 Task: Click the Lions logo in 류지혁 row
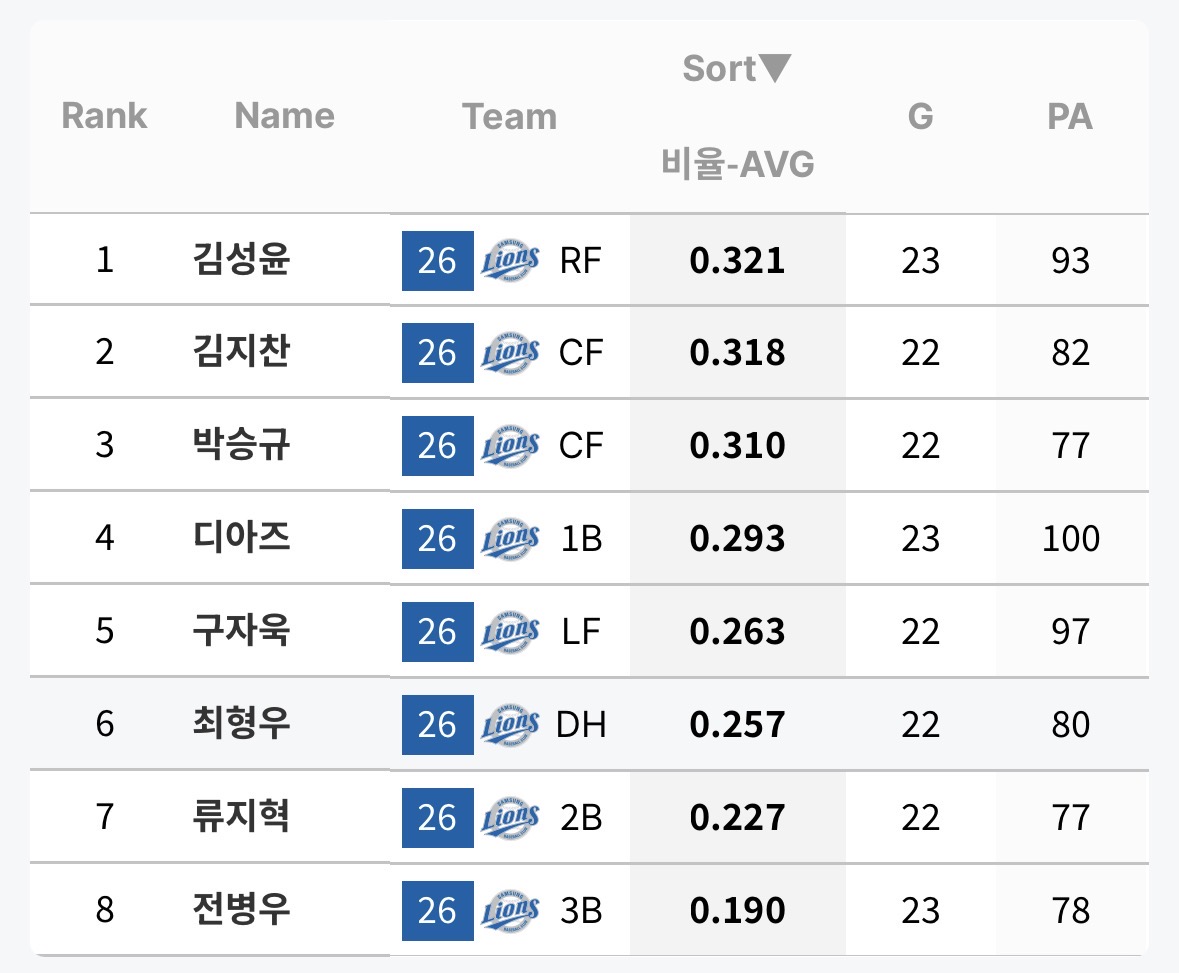511,817
